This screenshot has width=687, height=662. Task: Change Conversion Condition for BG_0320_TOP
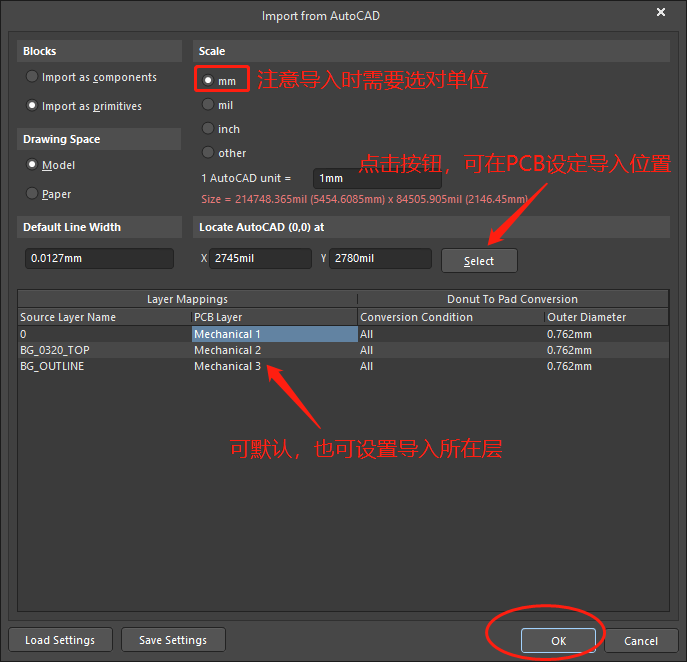click(451, 350)
